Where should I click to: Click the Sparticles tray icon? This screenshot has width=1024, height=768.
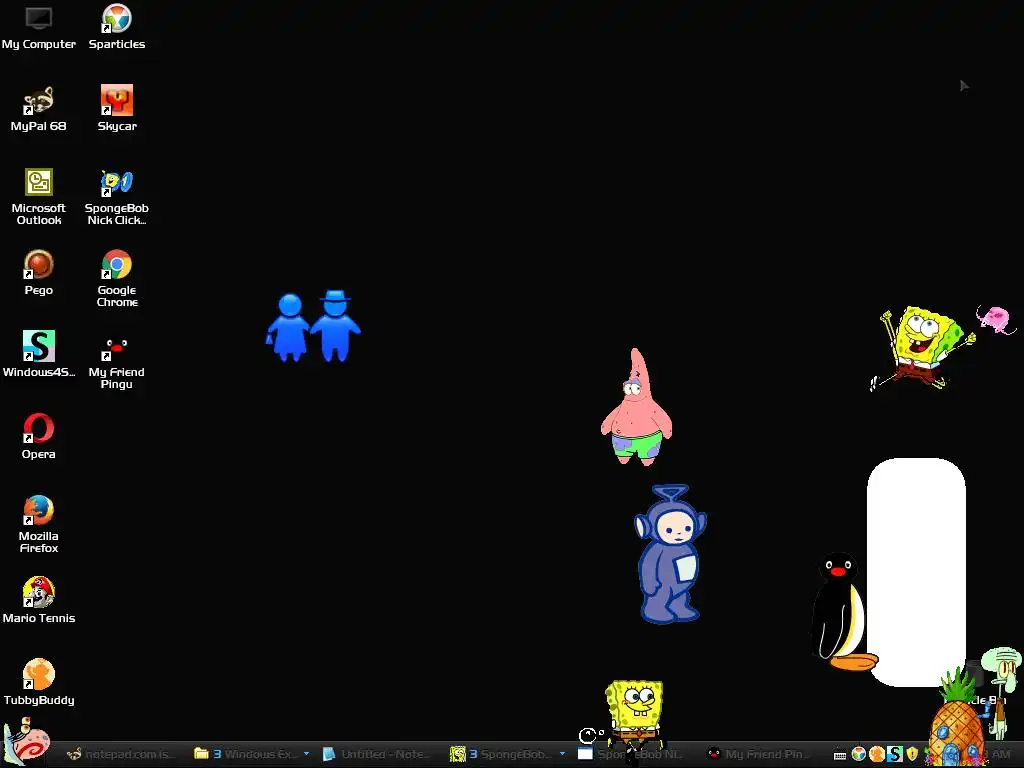click(859, 755)
